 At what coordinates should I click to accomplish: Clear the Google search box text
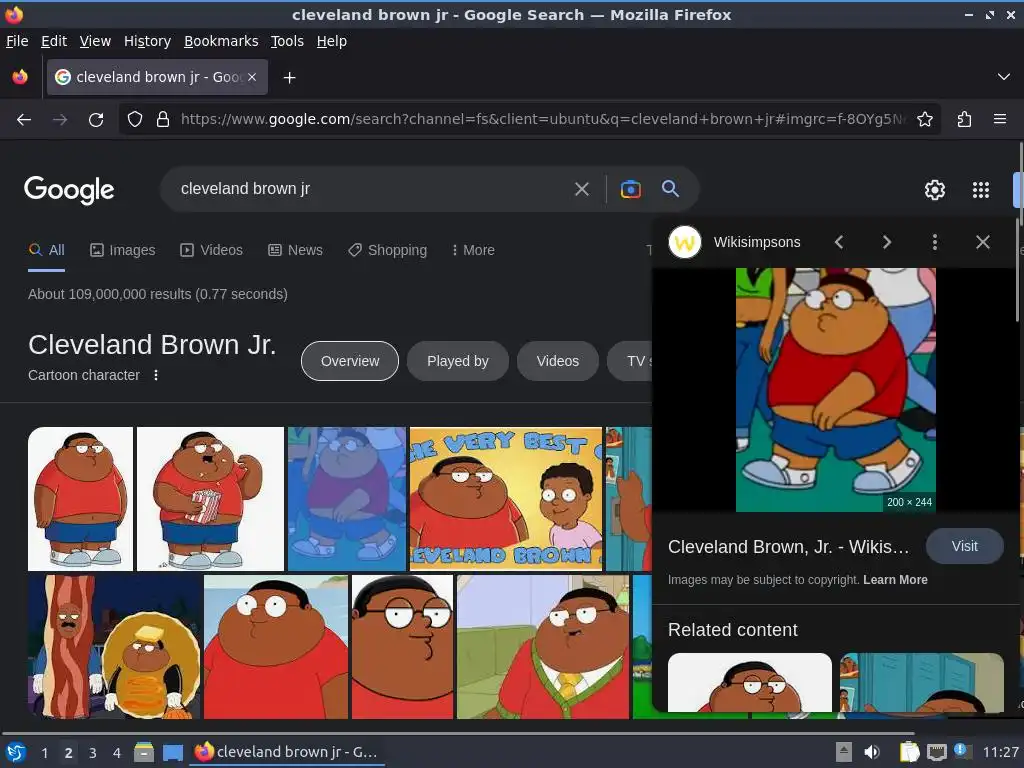(581, 189)
